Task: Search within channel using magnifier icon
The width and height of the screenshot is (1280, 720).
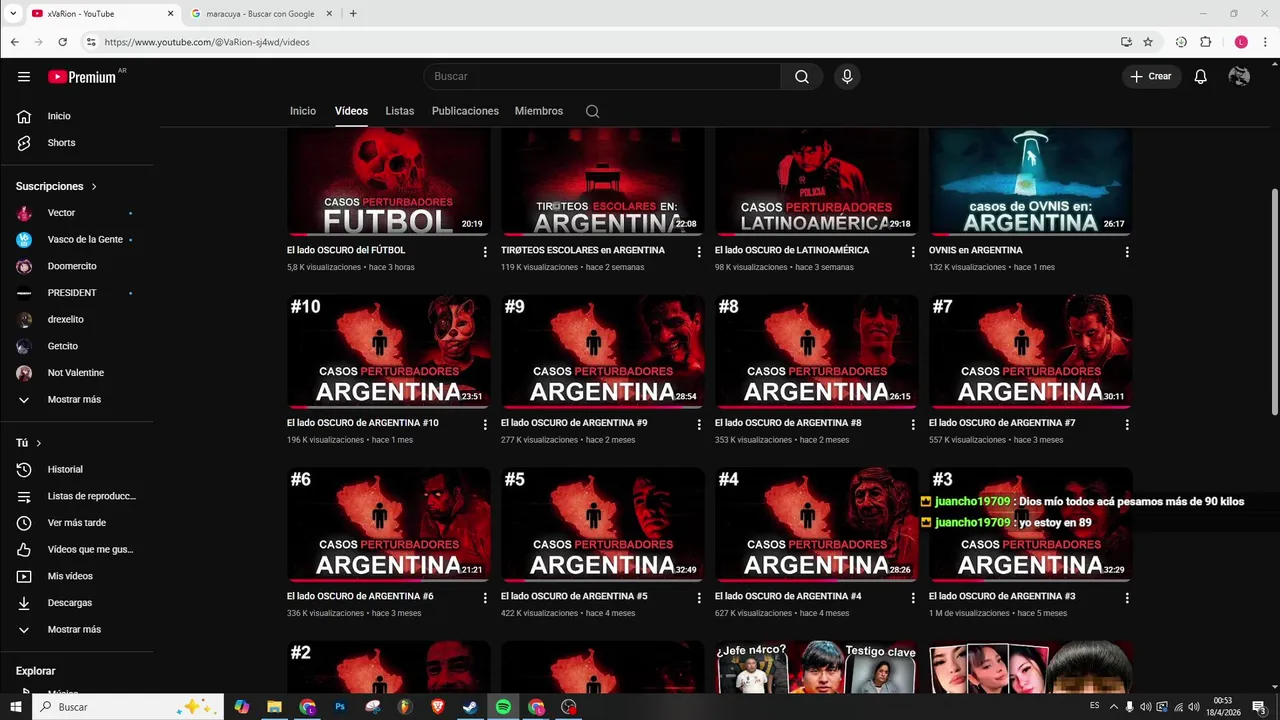Action: click(592, 111)
